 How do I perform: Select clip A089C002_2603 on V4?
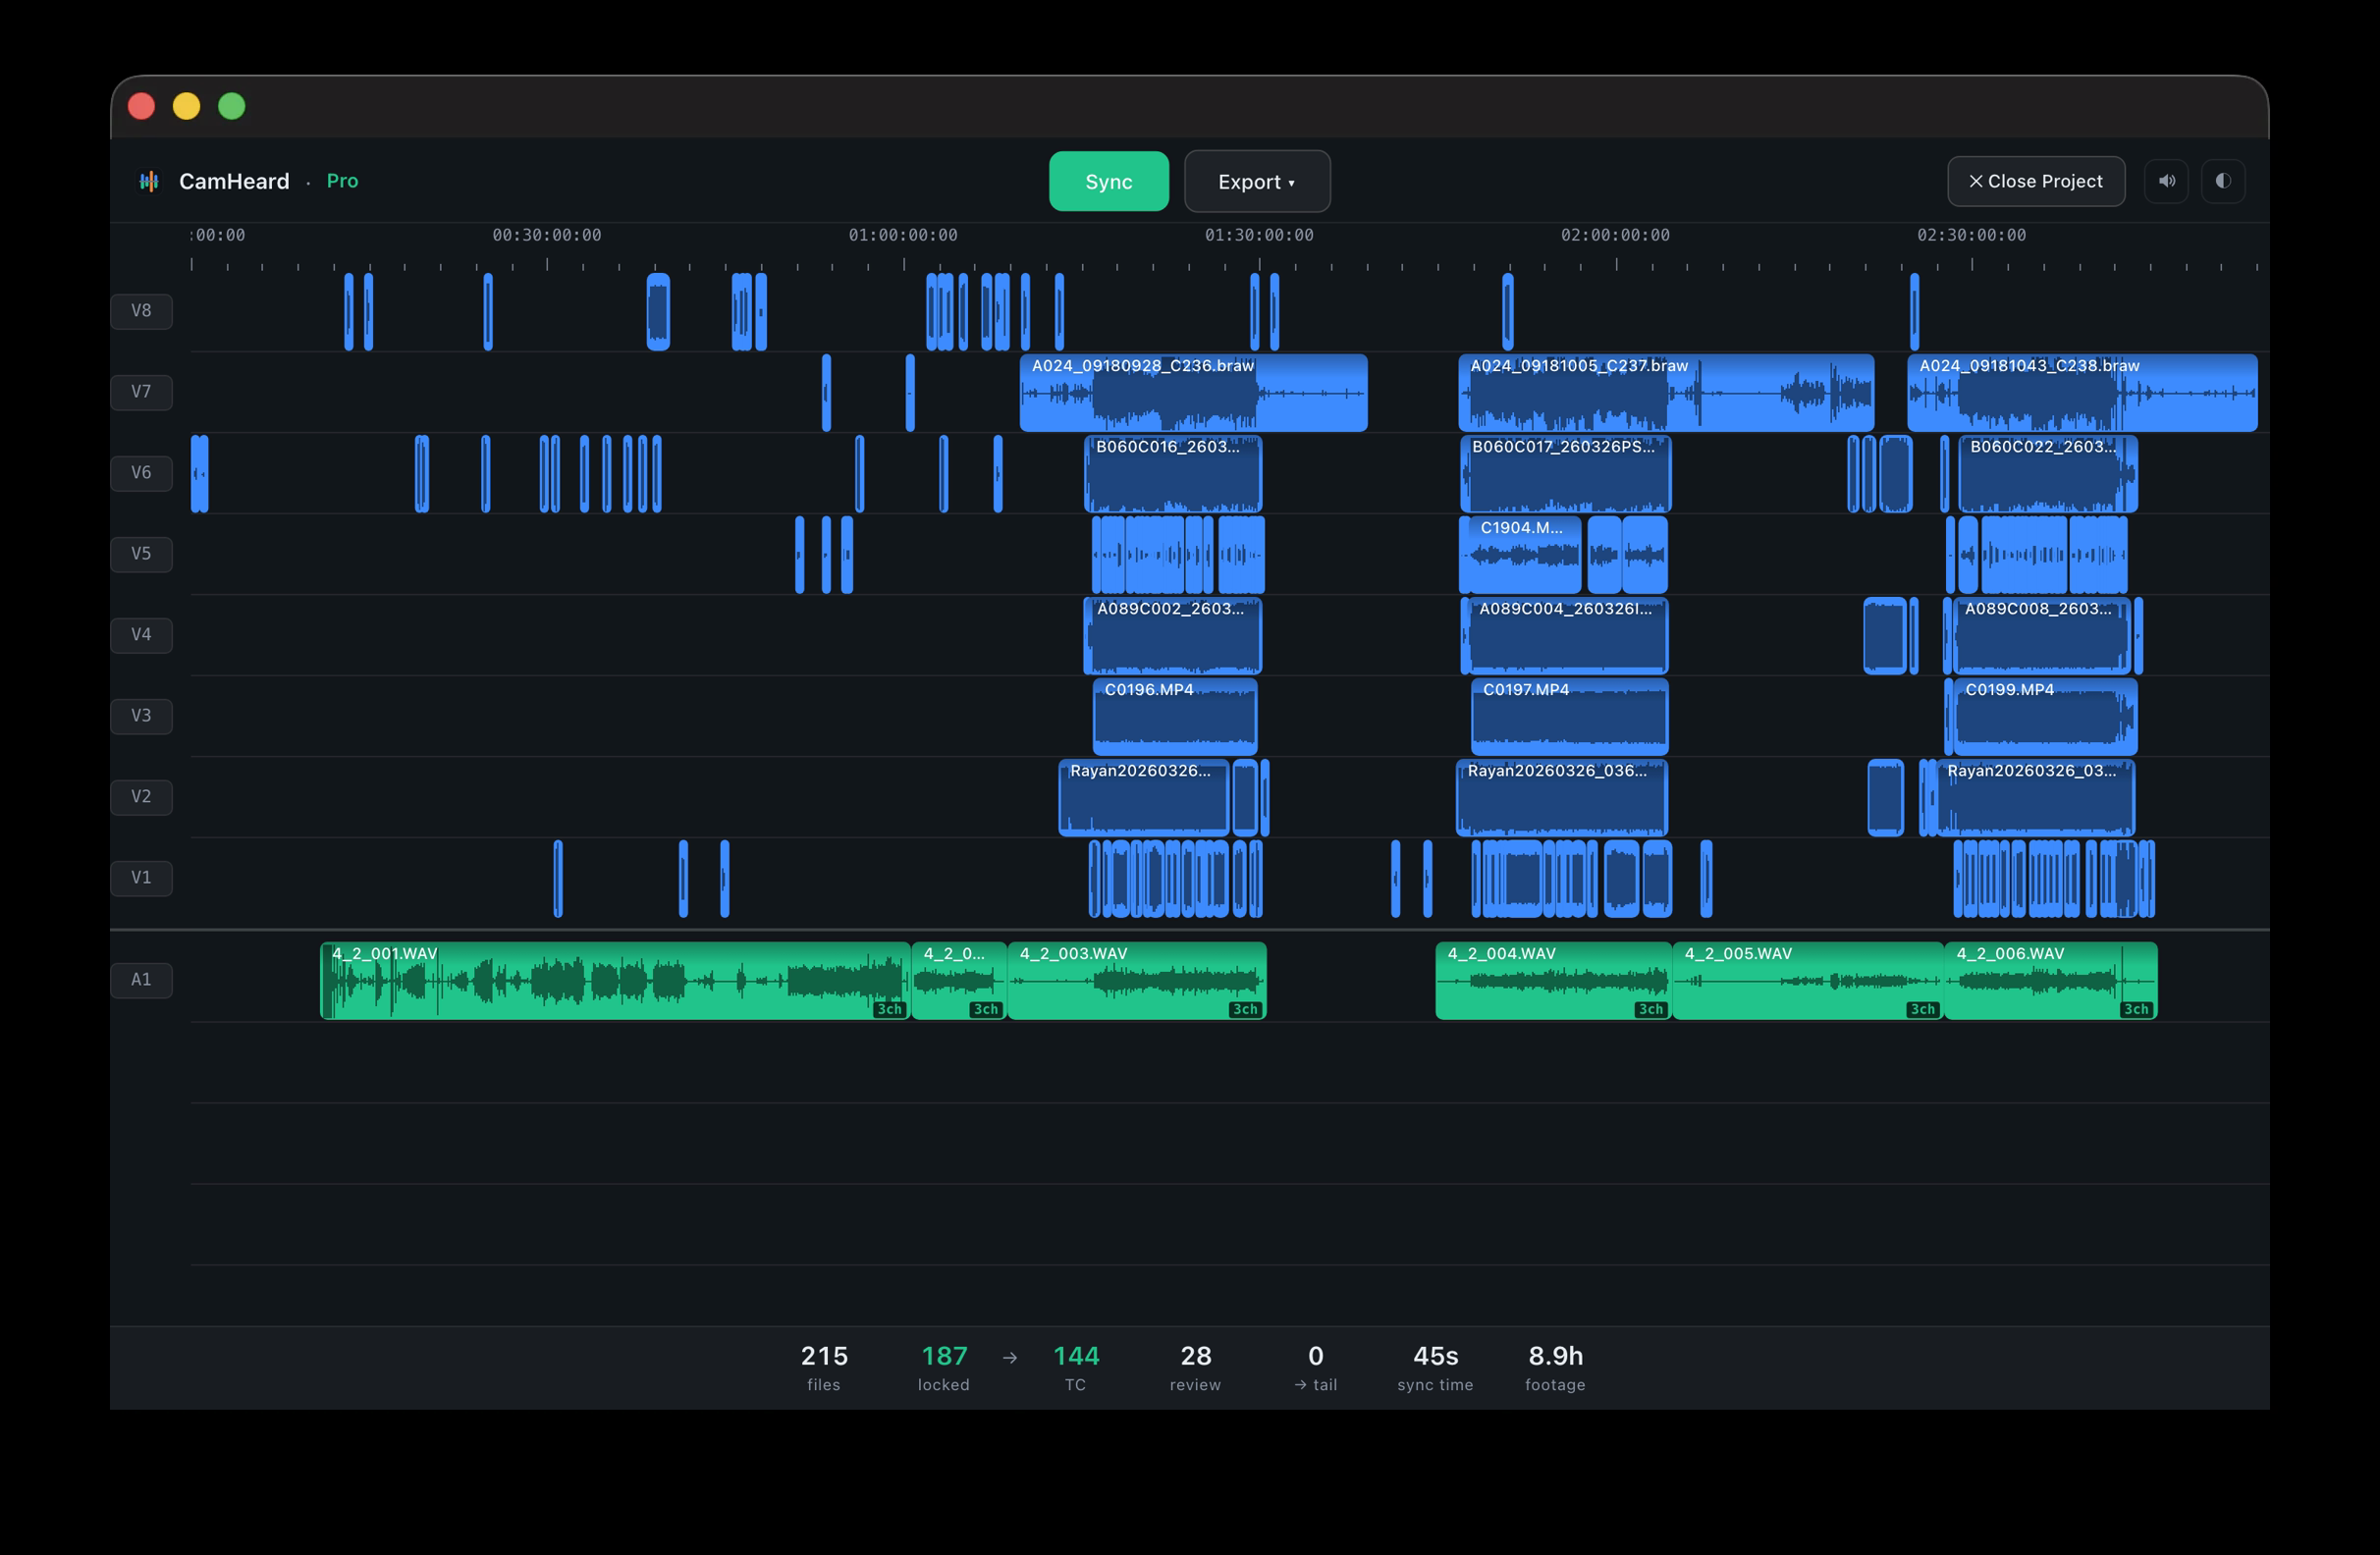(1173, 636)
